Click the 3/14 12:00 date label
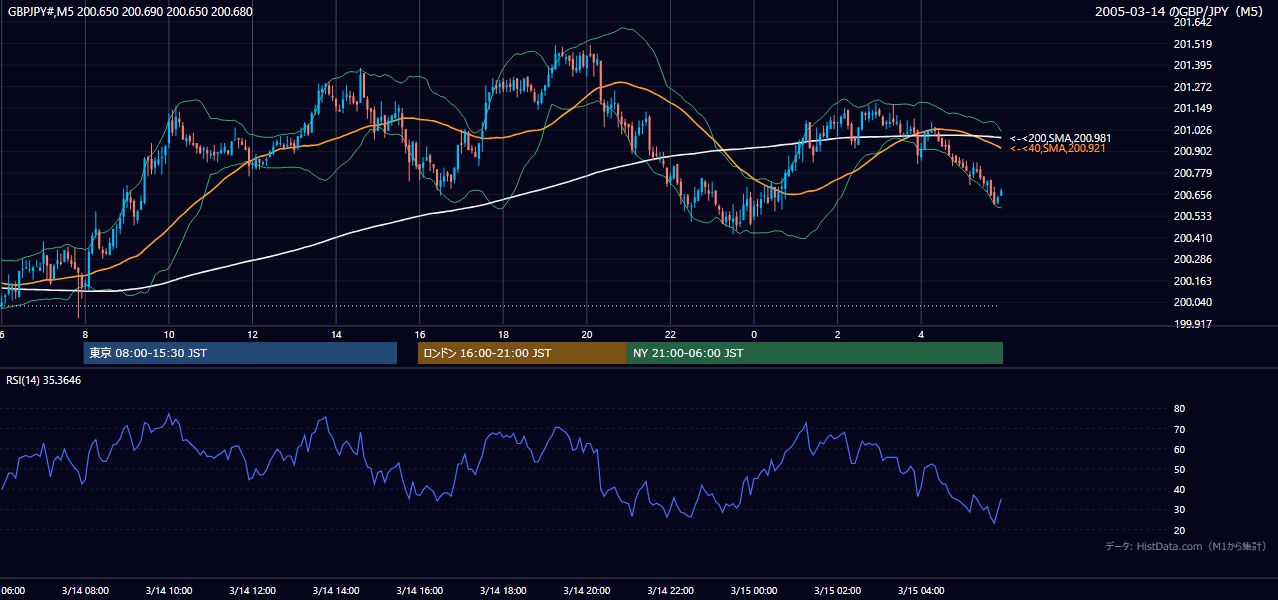 [x=252, y=591]
